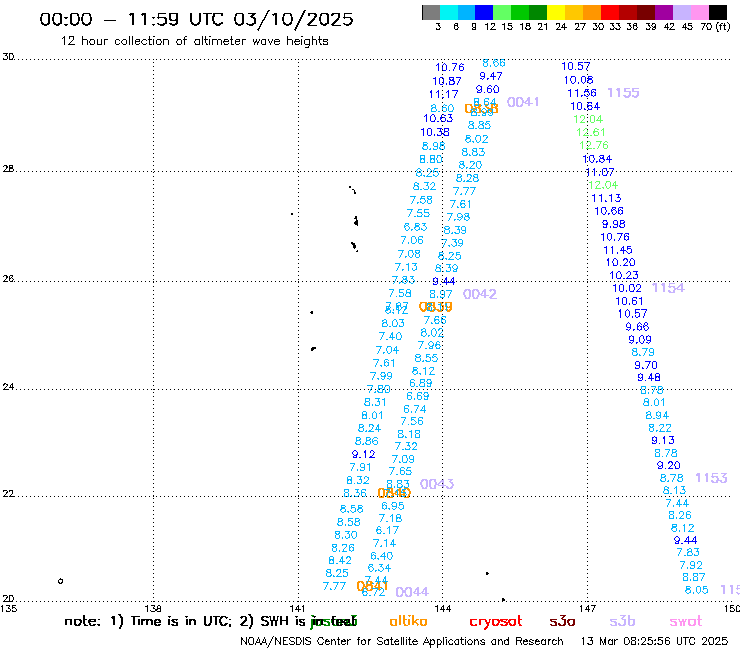740x650 pixels.
Task: Click the '1154' pass time marker
Action: (668, 287)
